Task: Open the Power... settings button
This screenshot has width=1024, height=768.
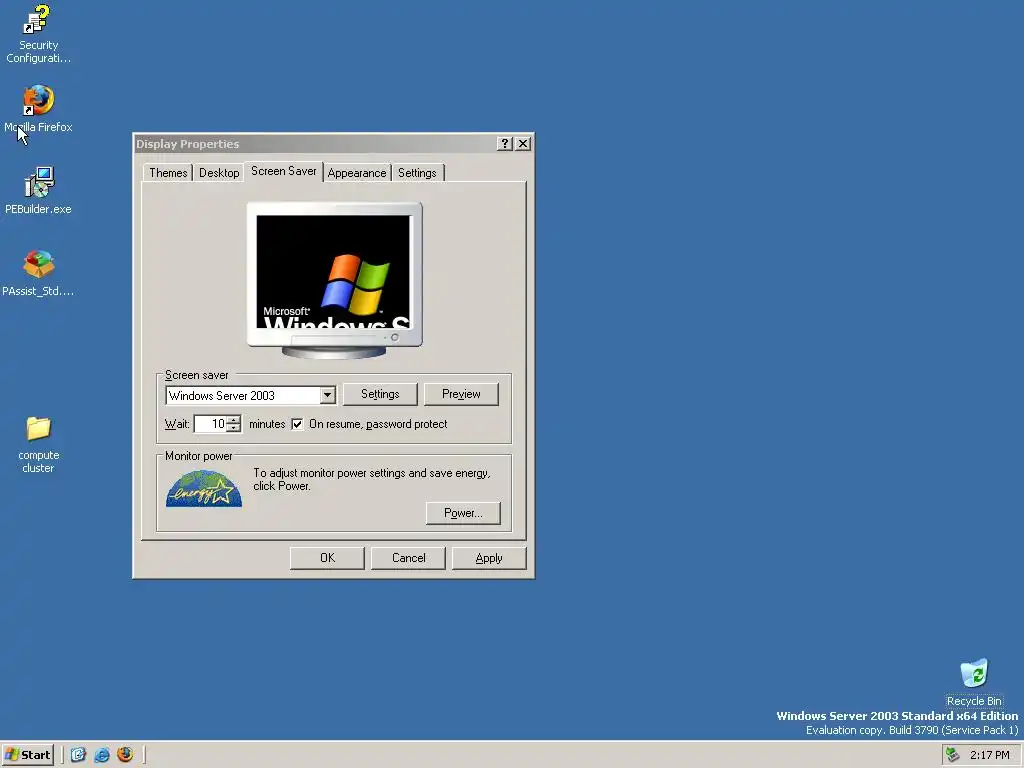Action: (463, 513)
